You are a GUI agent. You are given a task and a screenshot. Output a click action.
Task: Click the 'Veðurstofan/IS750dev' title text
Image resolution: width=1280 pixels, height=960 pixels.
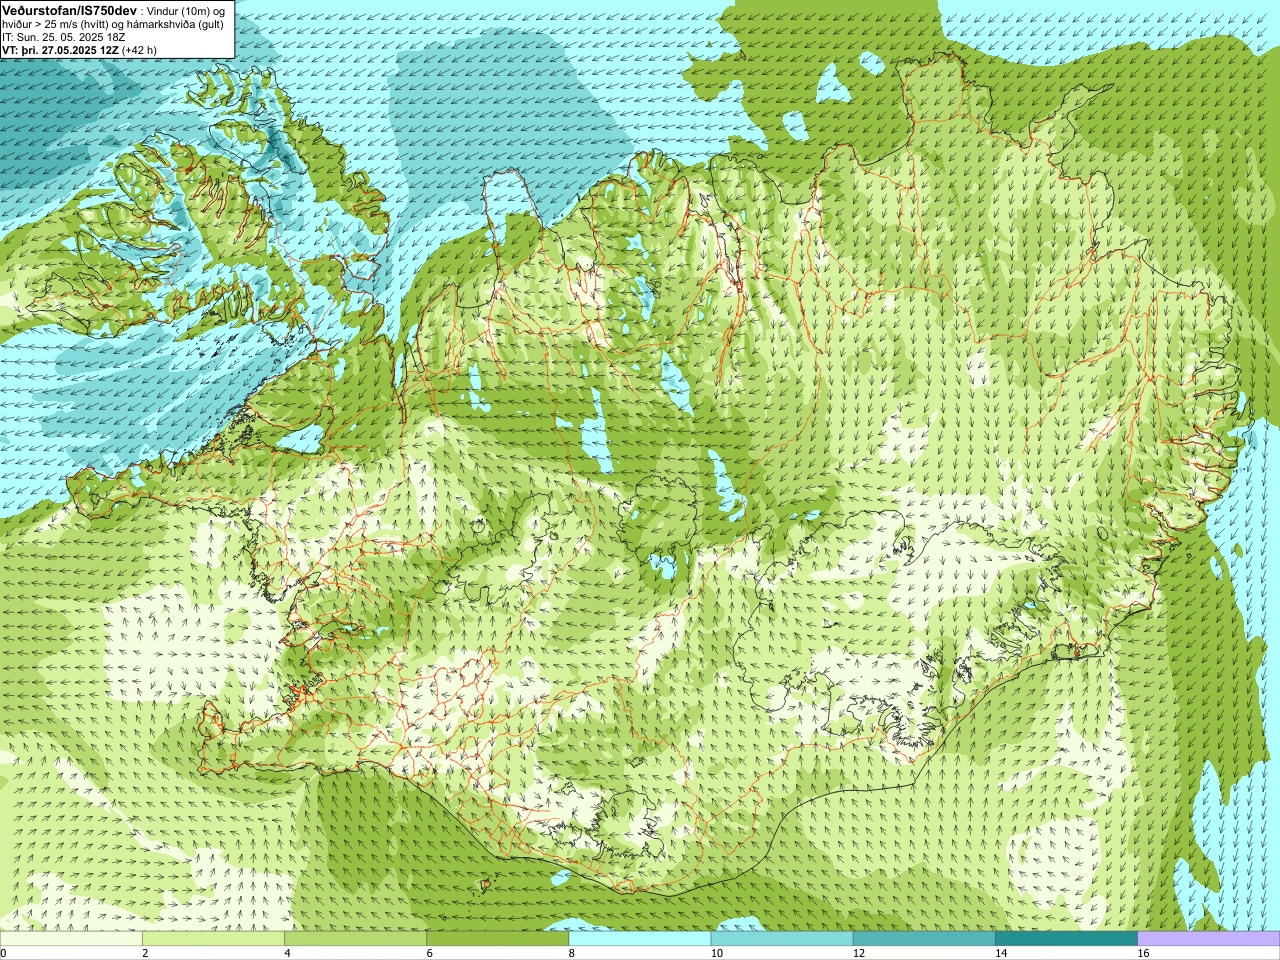click(x=69, y=9)
